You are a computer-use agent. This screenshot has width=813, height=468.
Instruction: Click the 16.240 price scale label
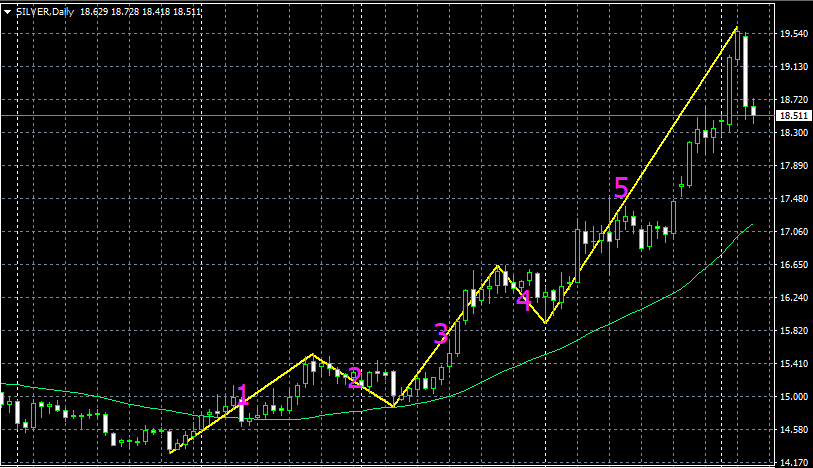point(794,297)
